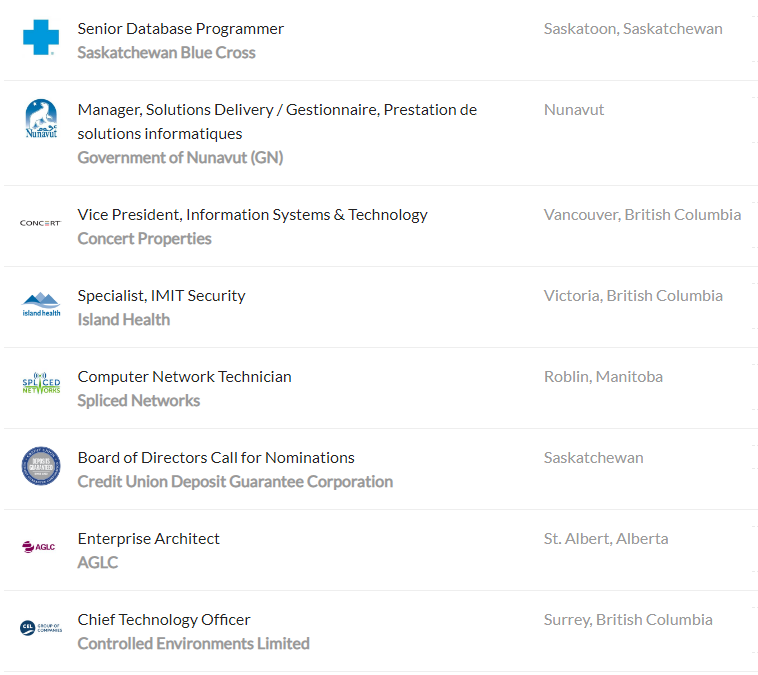758x675 pixels.
Task: Open Vice President, Information Systems & Technology
Action: coord(252,215)
